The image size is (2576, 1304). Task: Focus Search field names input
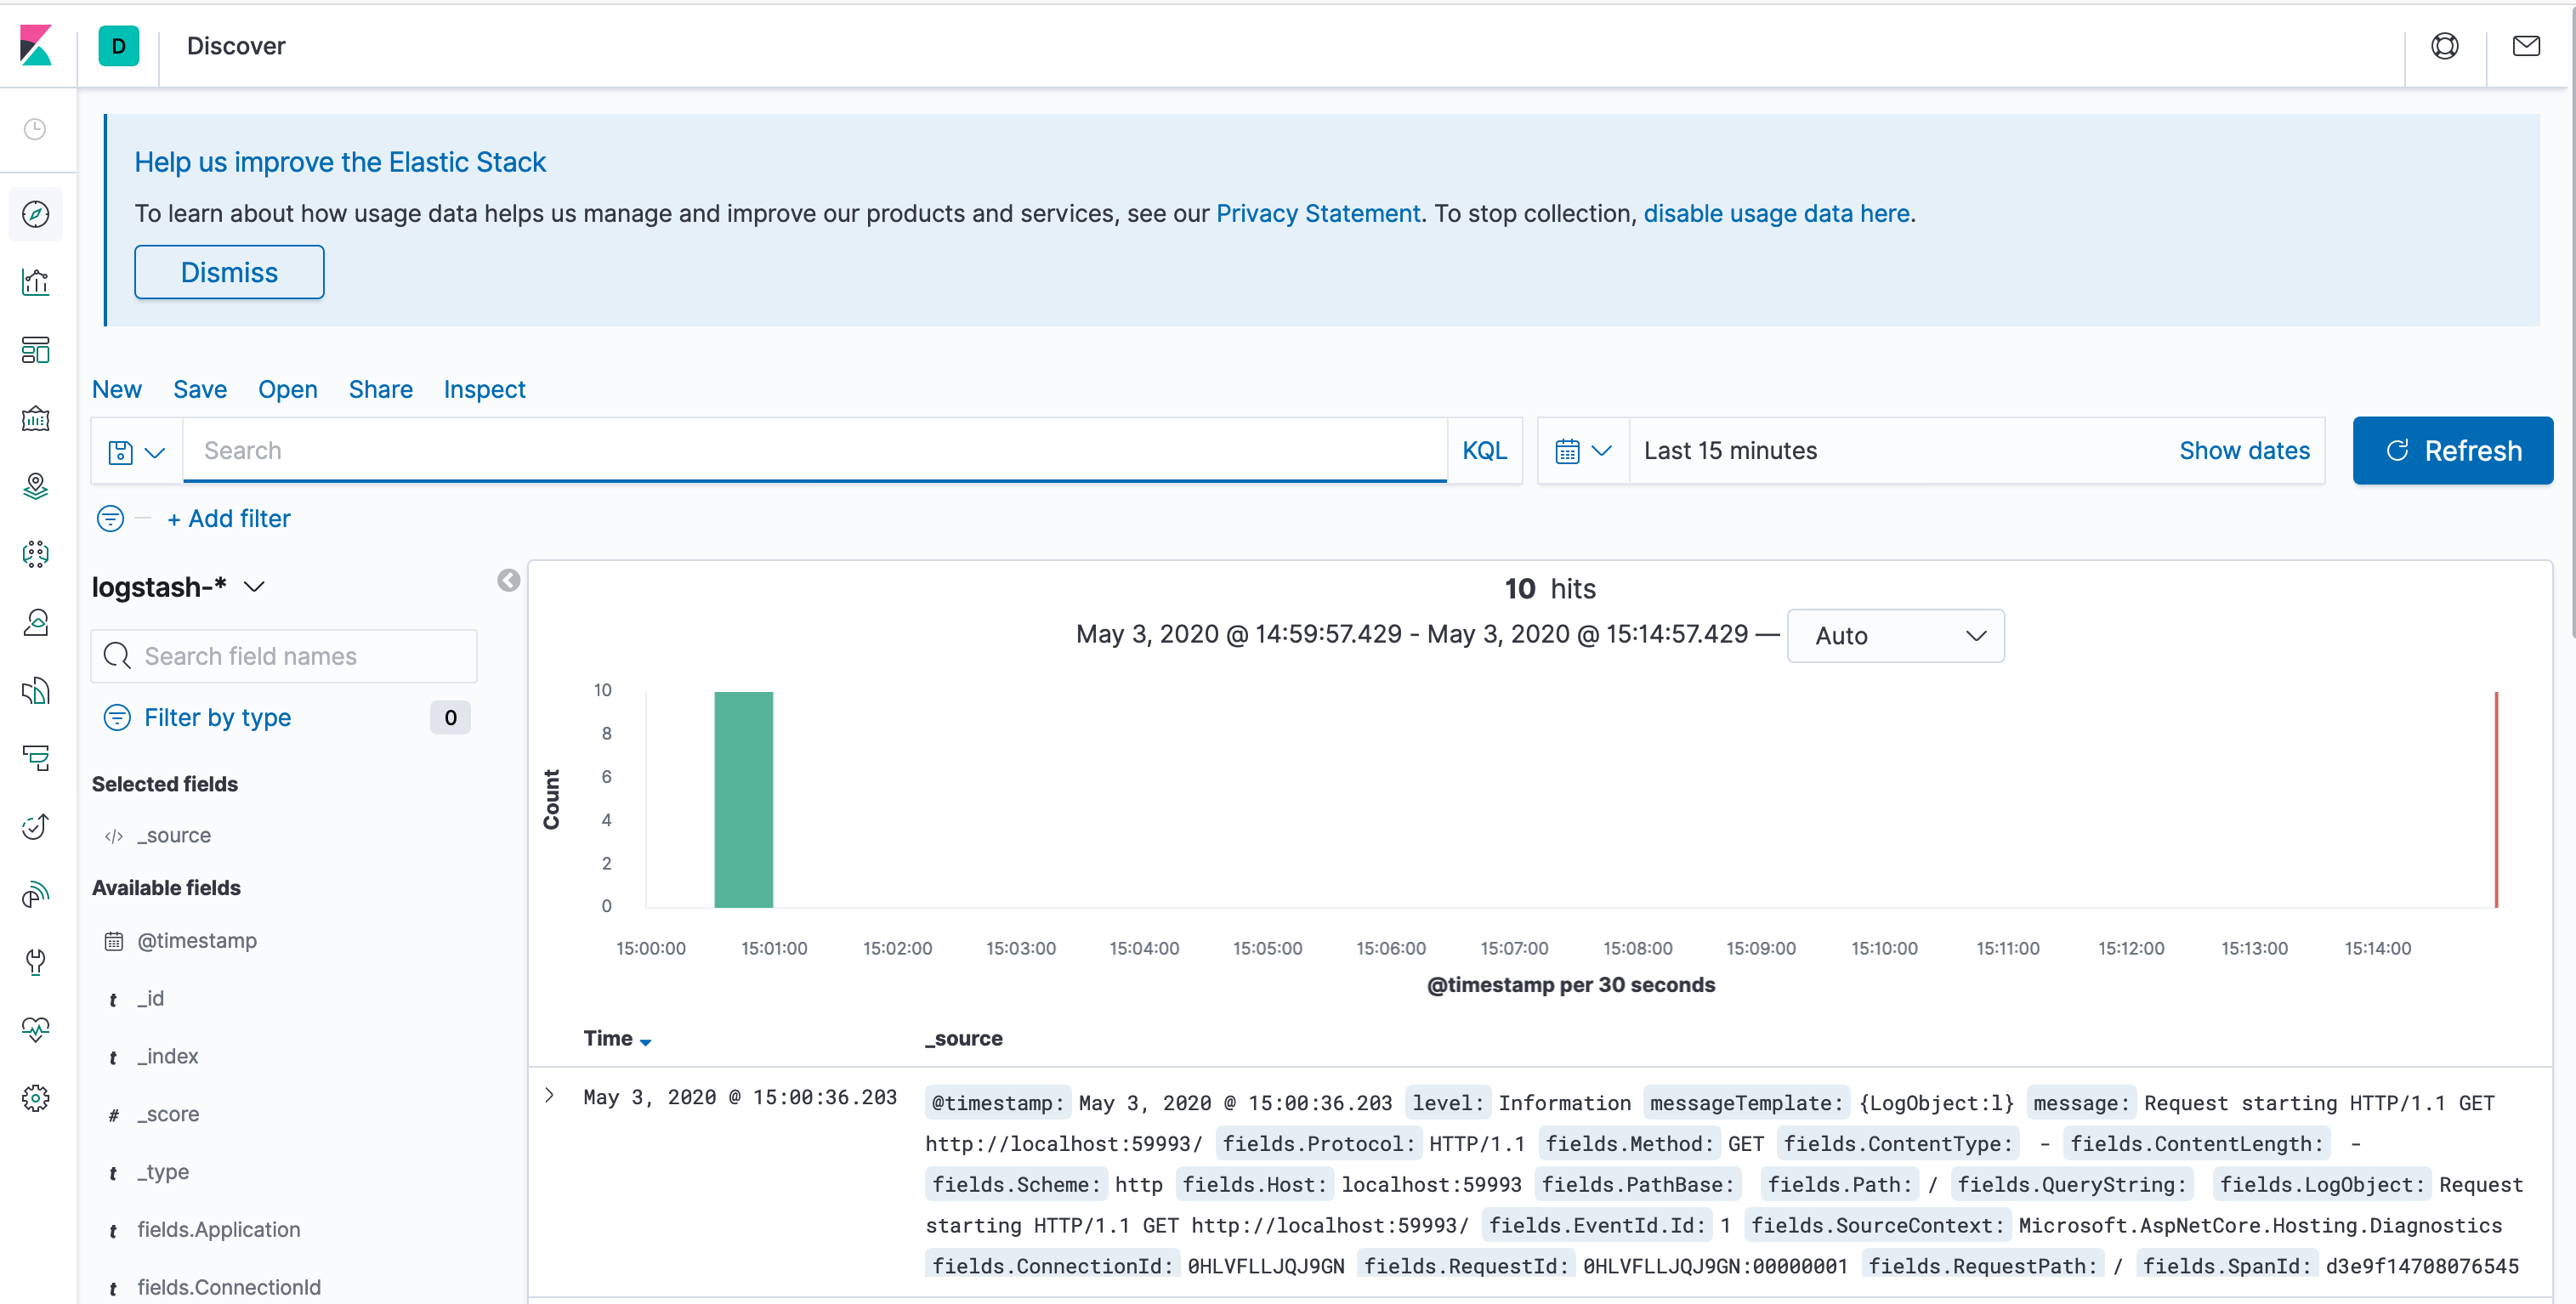(x=284, y=656)
